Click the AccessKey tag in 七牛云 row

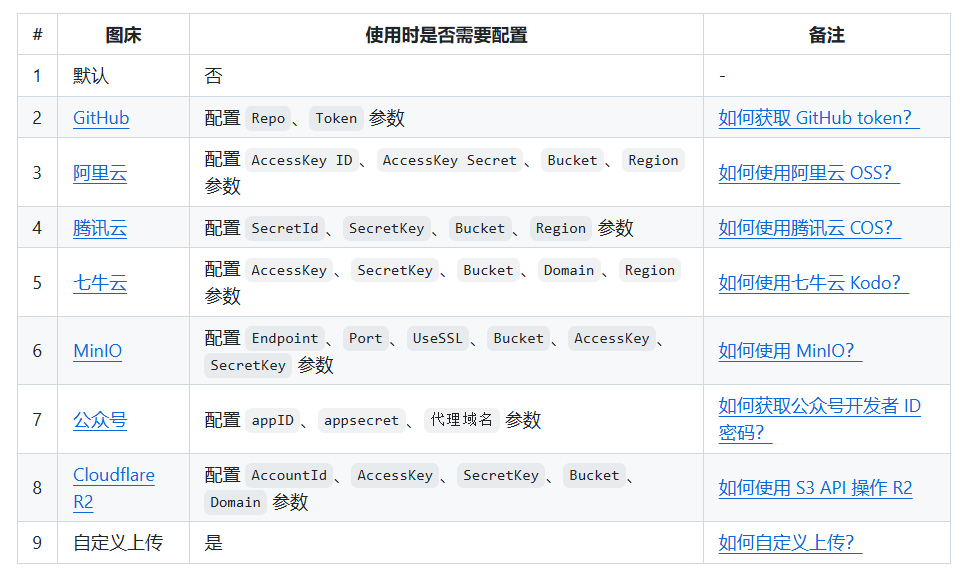[x=289, y=270]
